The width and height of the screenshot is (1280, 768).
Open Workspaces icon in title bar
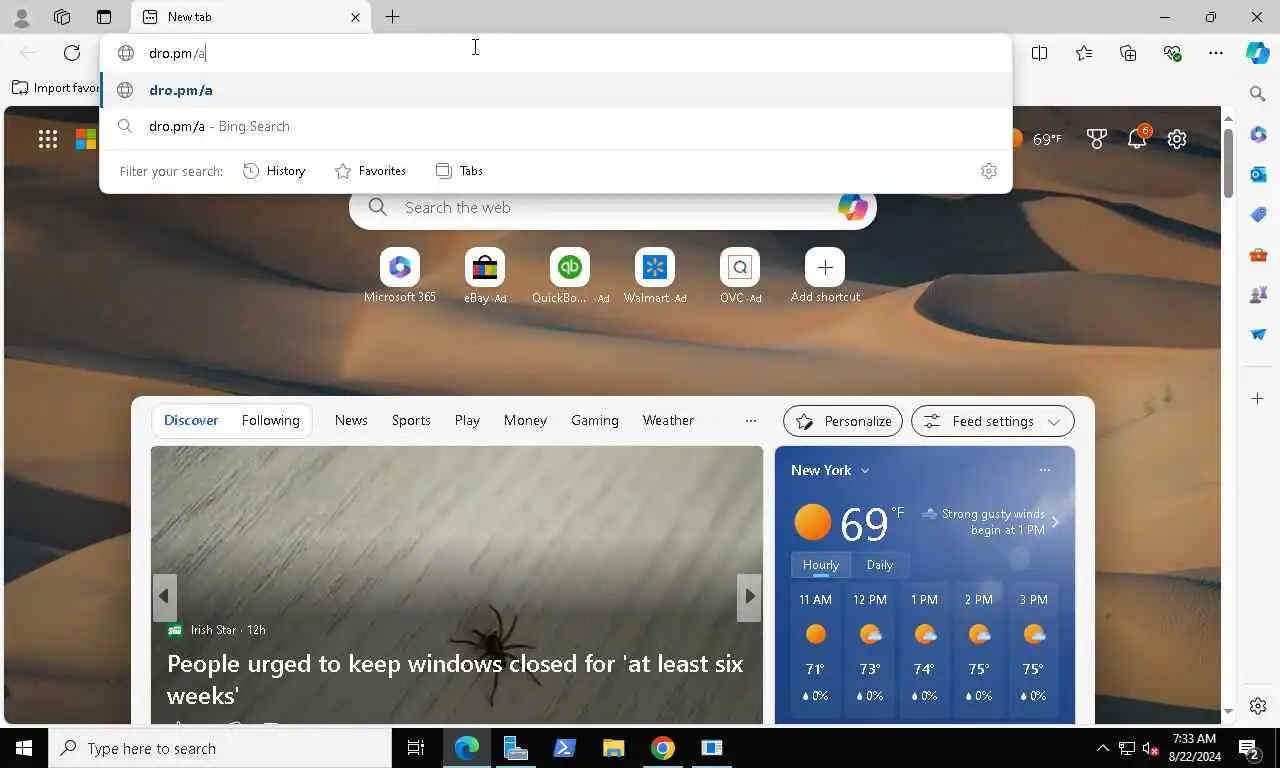62,17
